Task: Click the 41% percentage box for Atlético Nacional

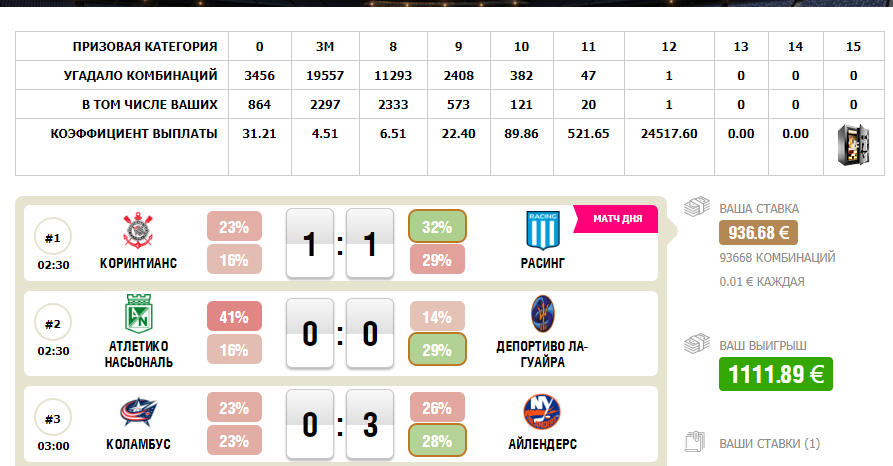Action: tap(234, 318)
